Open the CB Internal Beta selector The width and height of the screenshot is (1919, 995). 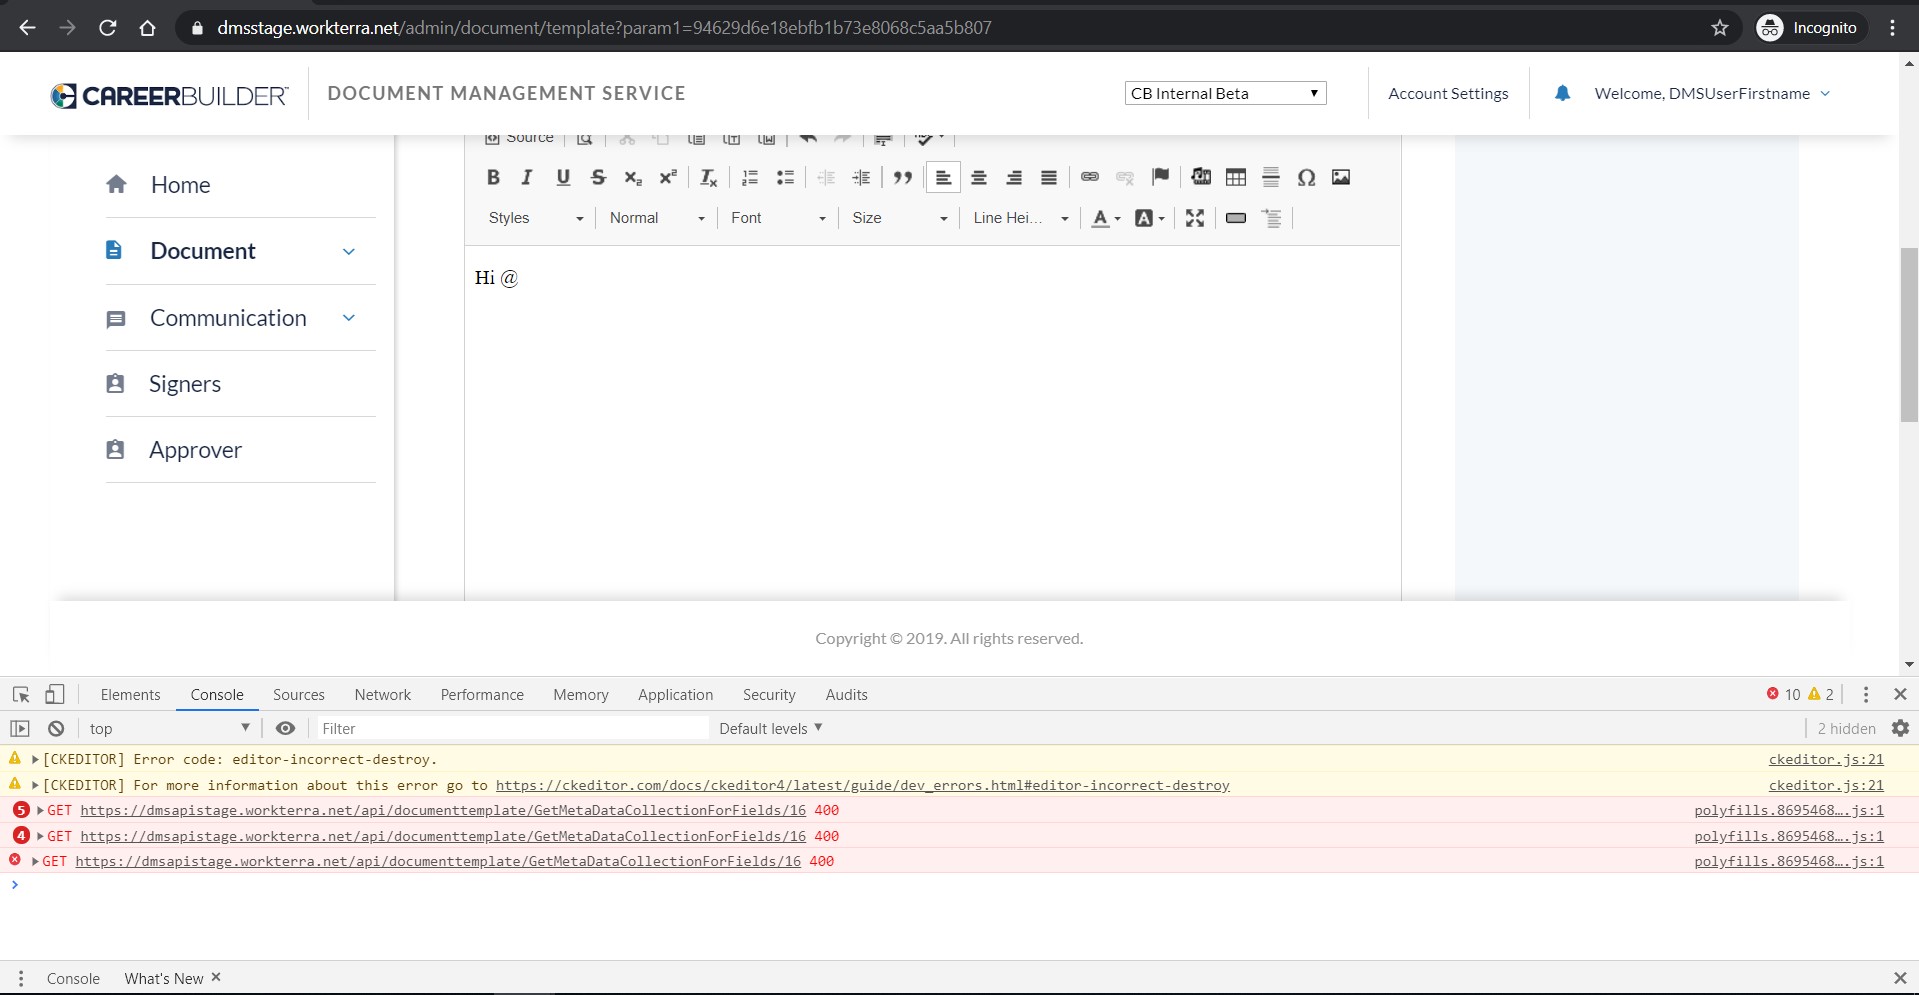[1225, 93]
